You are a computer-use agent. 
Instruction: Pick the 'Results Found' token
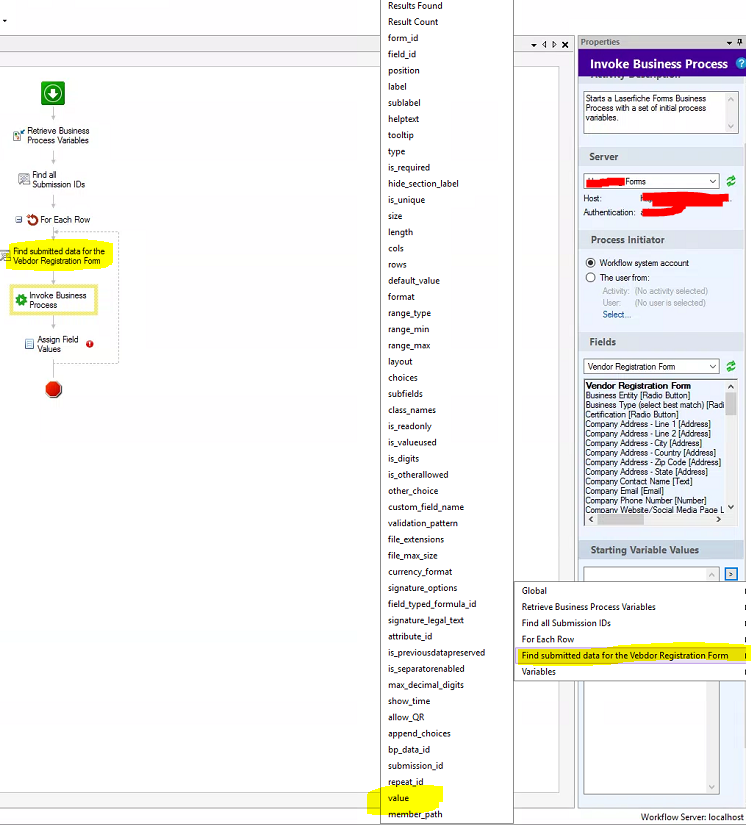(x=415, y=6)
